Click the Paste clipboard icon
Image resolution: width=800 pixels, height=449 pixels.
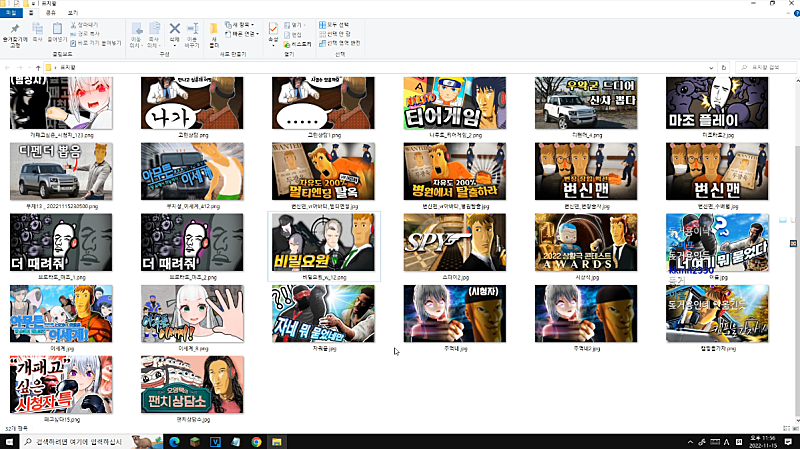[x=57, y=30]
